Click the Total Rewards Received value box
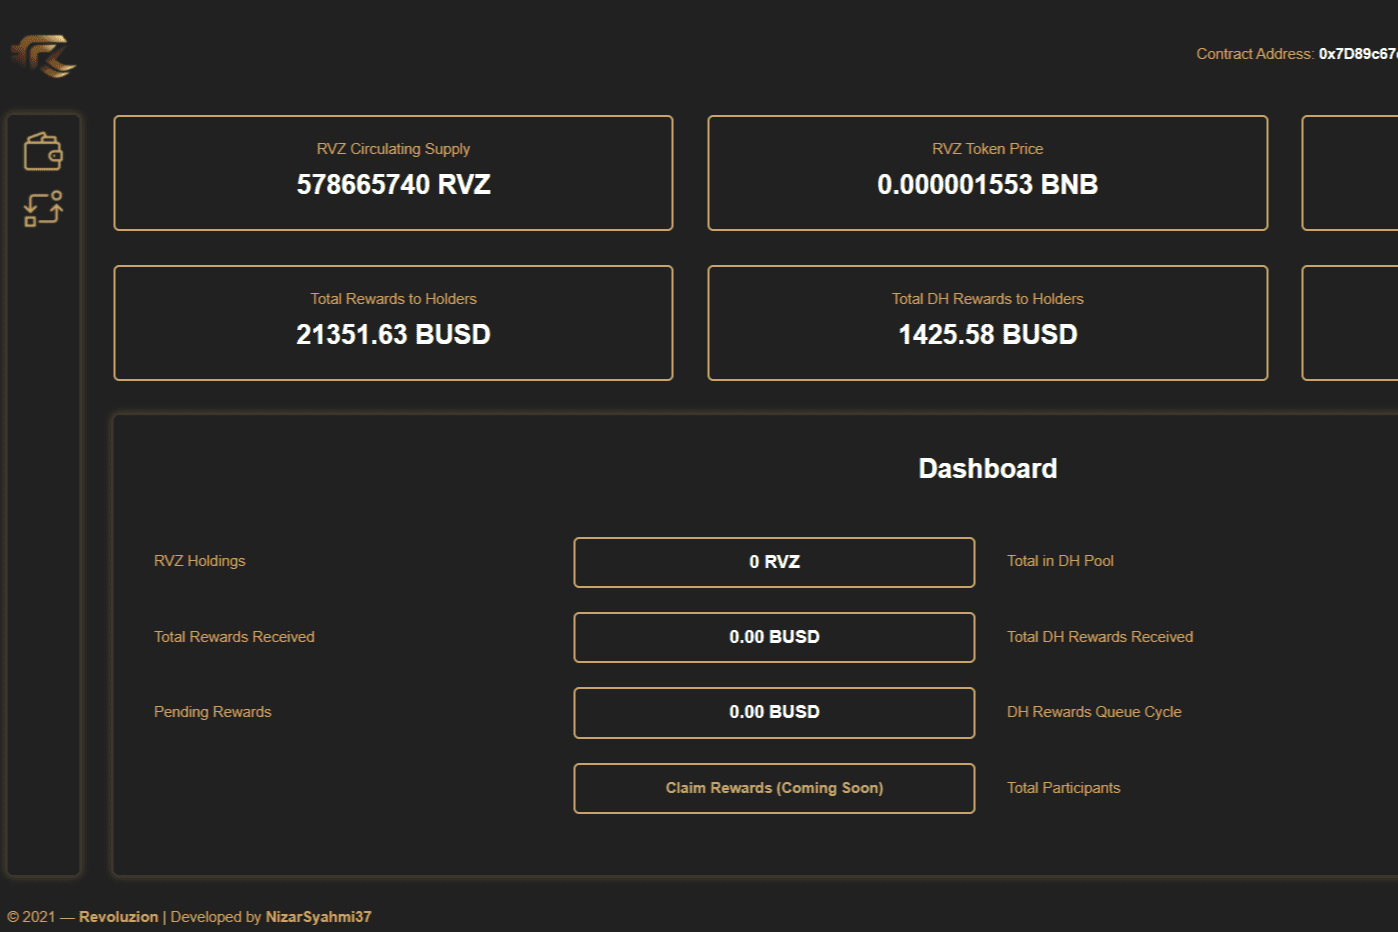 [774, 637]
